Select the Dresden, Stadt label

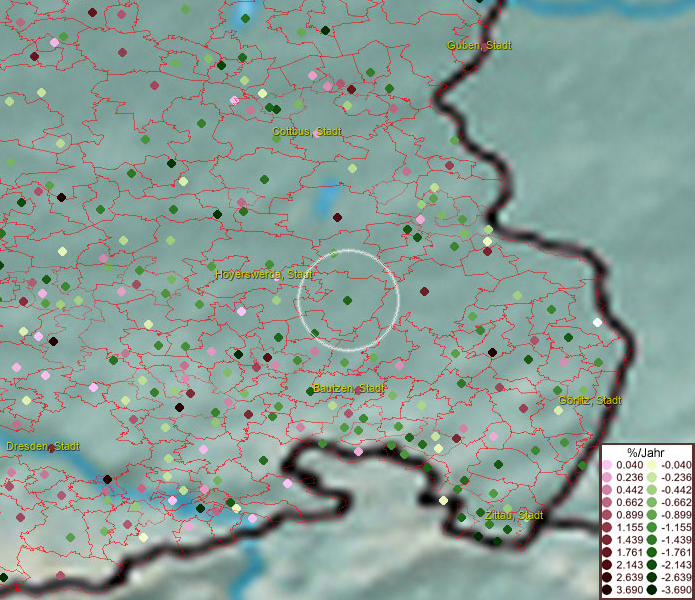(43, 446)
